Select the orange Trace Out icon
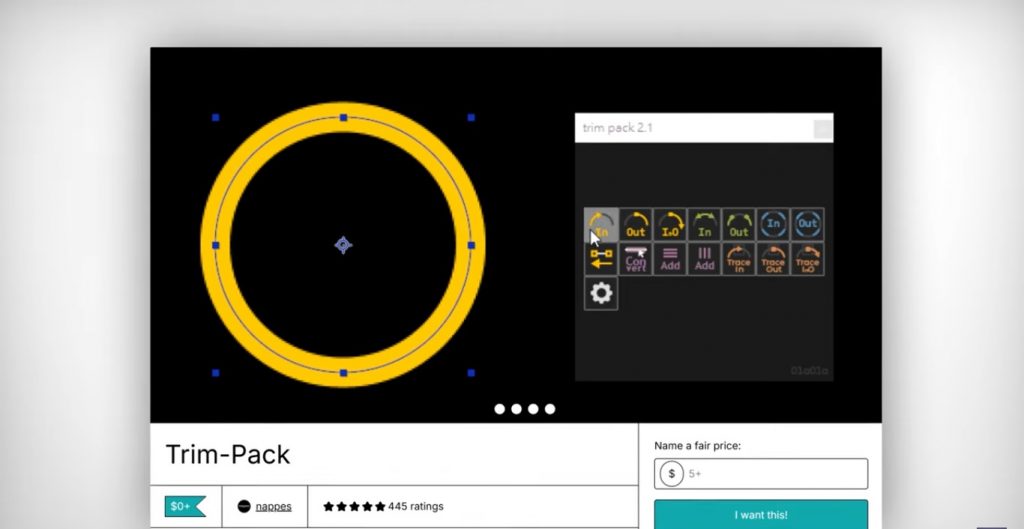Screen dimensions: 1024x529 (773, 259)
